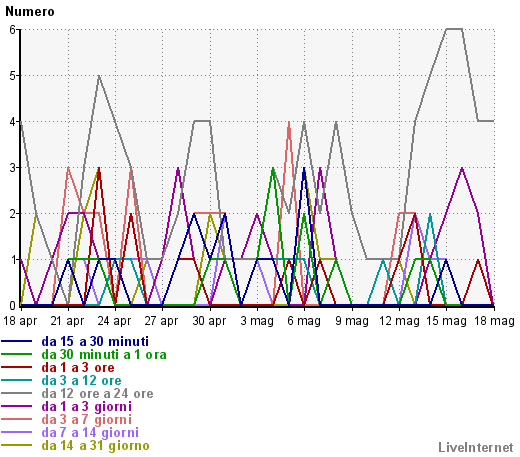Select the 'da 3 a 12 ore' legend entry

click(x=81, y=381)
